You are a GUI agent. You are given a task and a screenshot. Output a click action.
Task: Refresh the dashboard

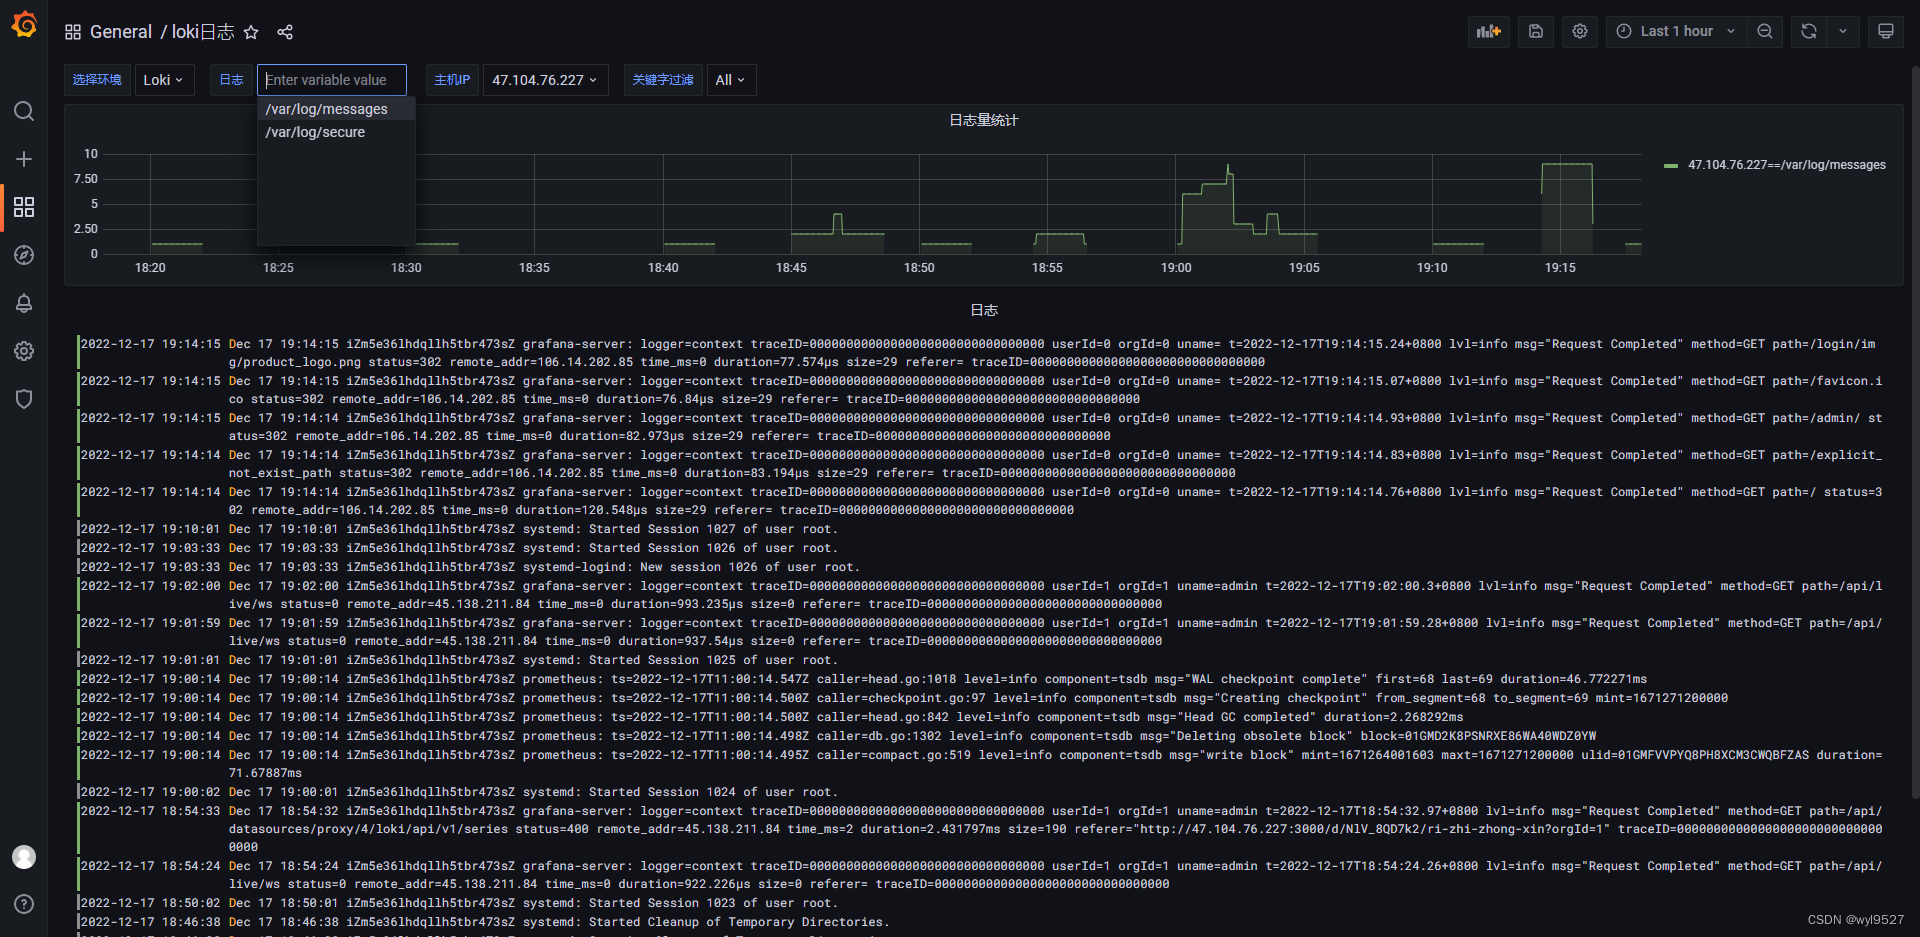1809,31
